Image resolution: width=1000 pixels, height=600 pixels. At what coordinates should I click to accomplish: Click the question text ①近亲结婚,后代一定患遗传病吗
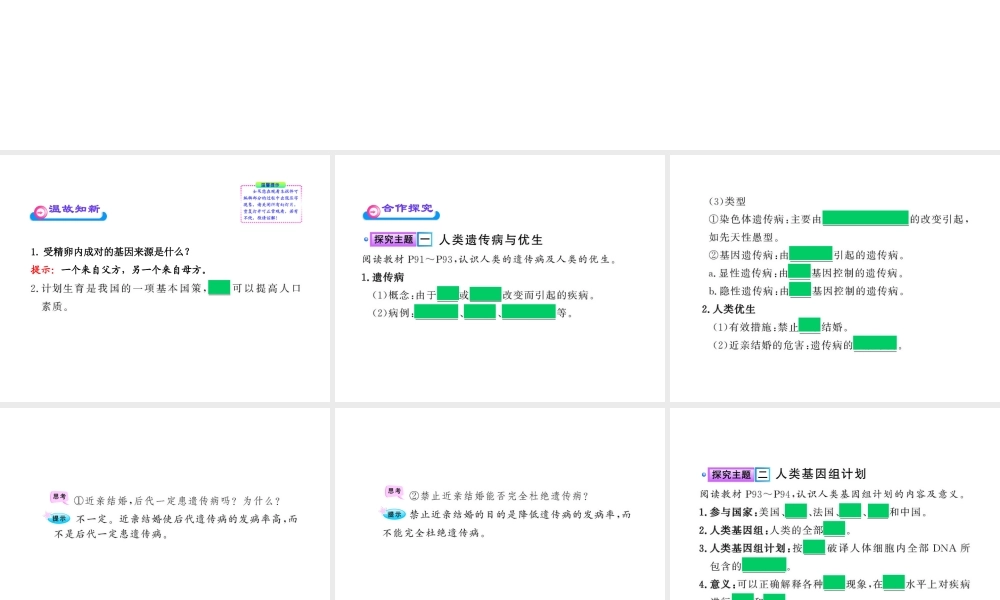click(x=177, y=501)
